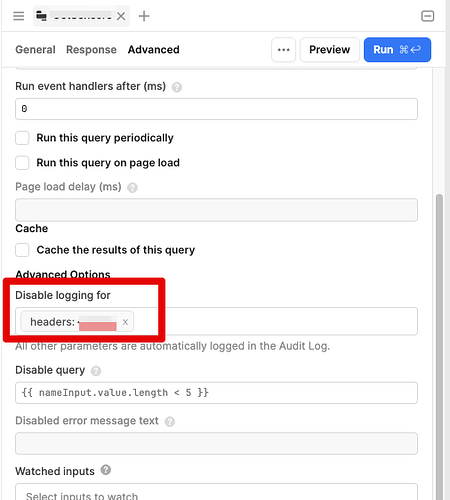Image resolution: width=450 pixels, height=500 pixels.
Task: Collapse the query editor panel
Action: tap(427, 16)
